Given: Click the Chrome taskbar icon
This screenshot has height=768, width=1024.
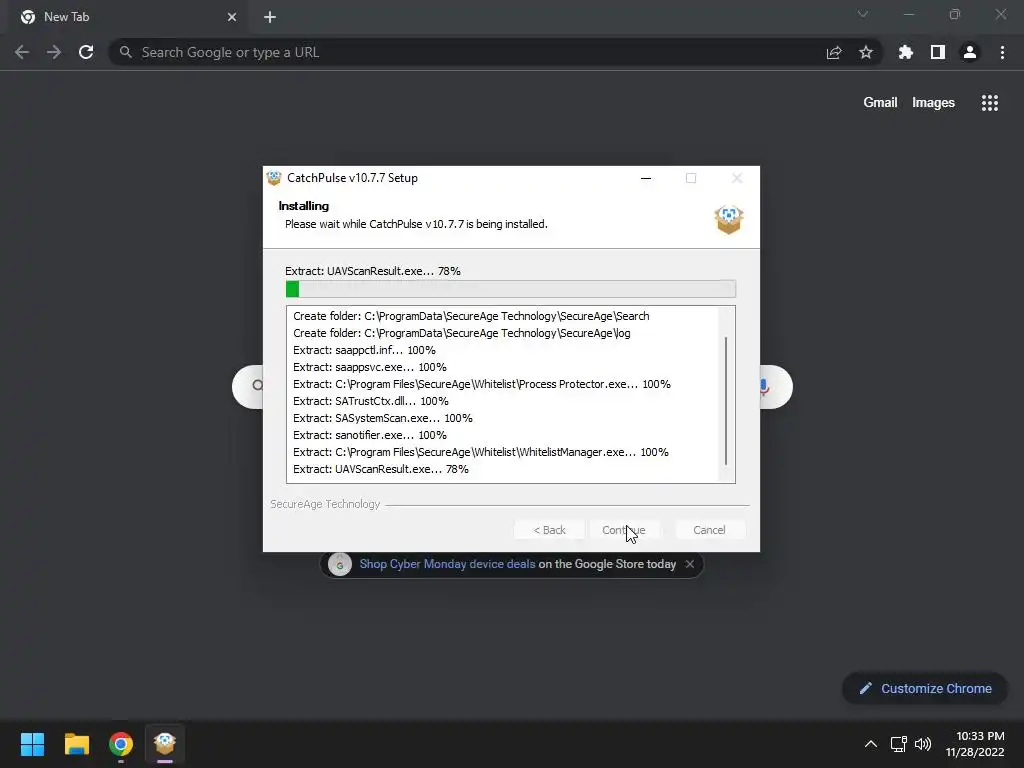Looking at the screenshot, I should [x=121, y=744].
